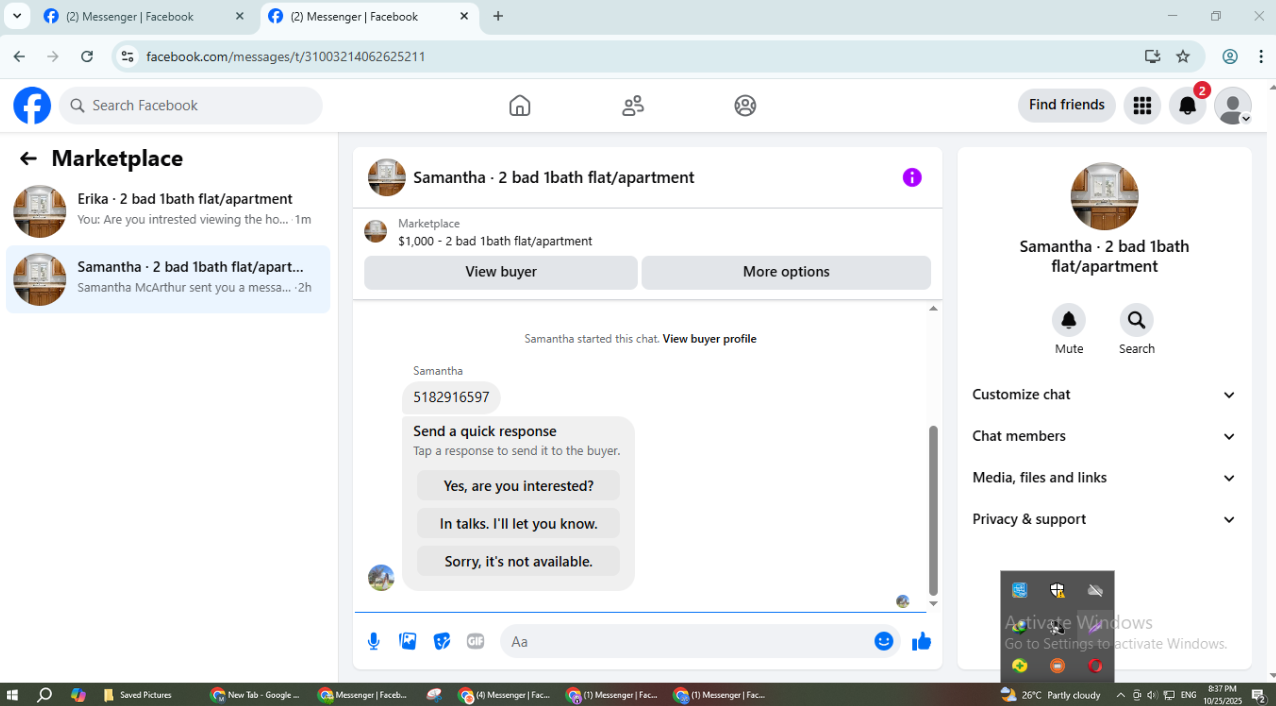Click the Chrome install app icon
This screenshot has width=1276, height=706.
[x=1152, y=57]
